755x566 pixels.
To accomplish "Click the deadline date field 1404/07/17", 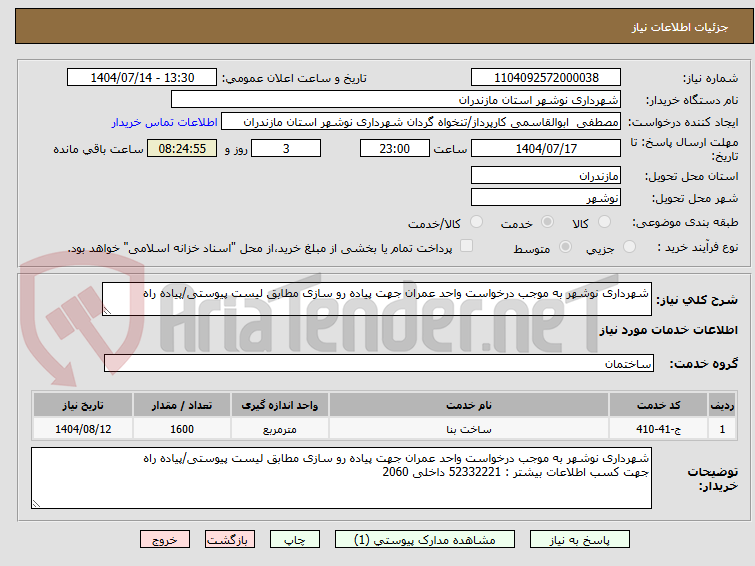I will 546,148.
